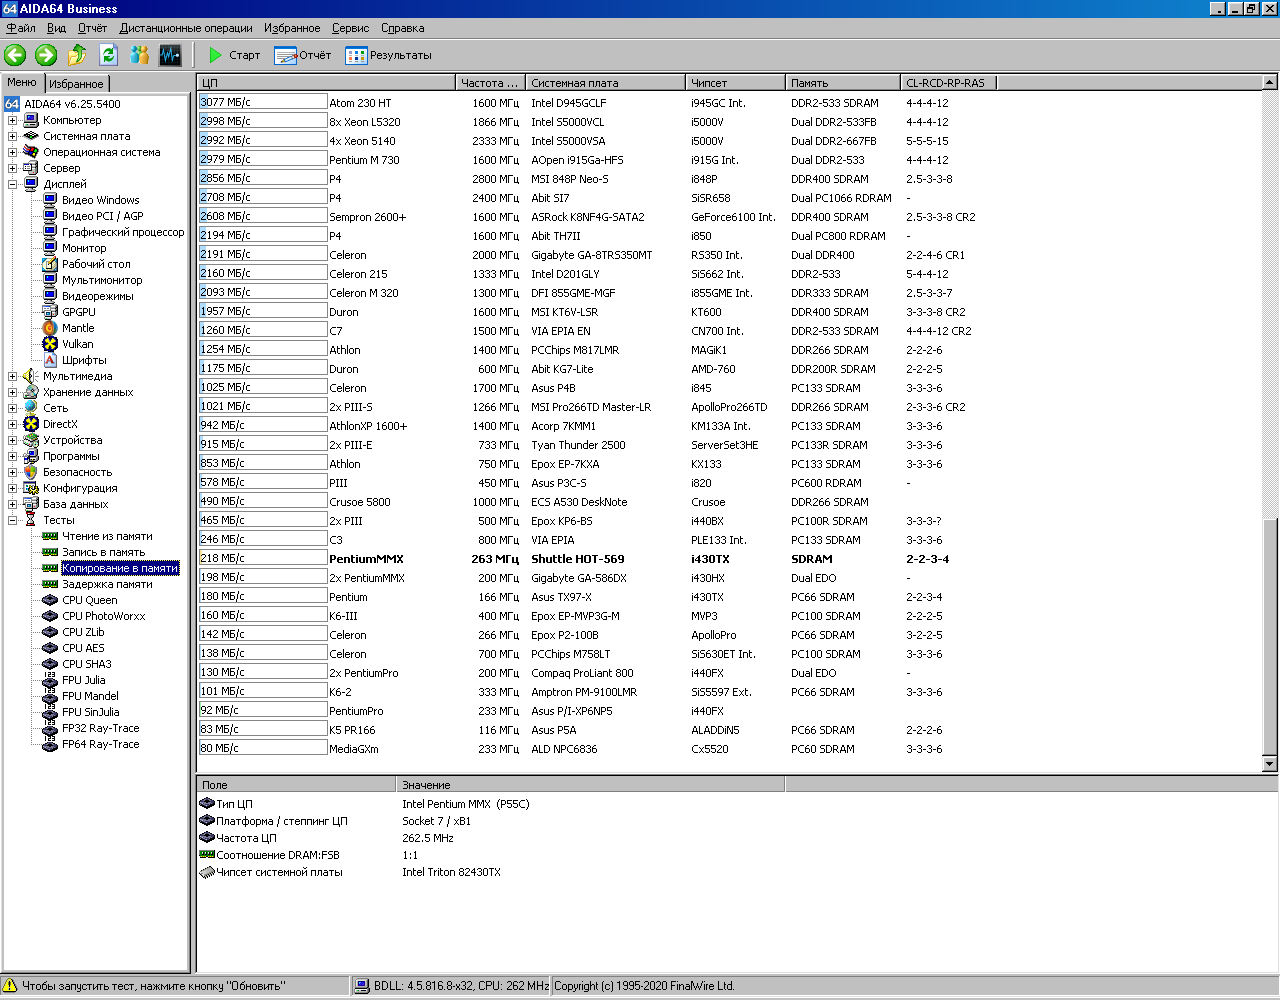Sort by the ЦП column header
This screenshot has width=1280, height=1000.
click(326, 83)
